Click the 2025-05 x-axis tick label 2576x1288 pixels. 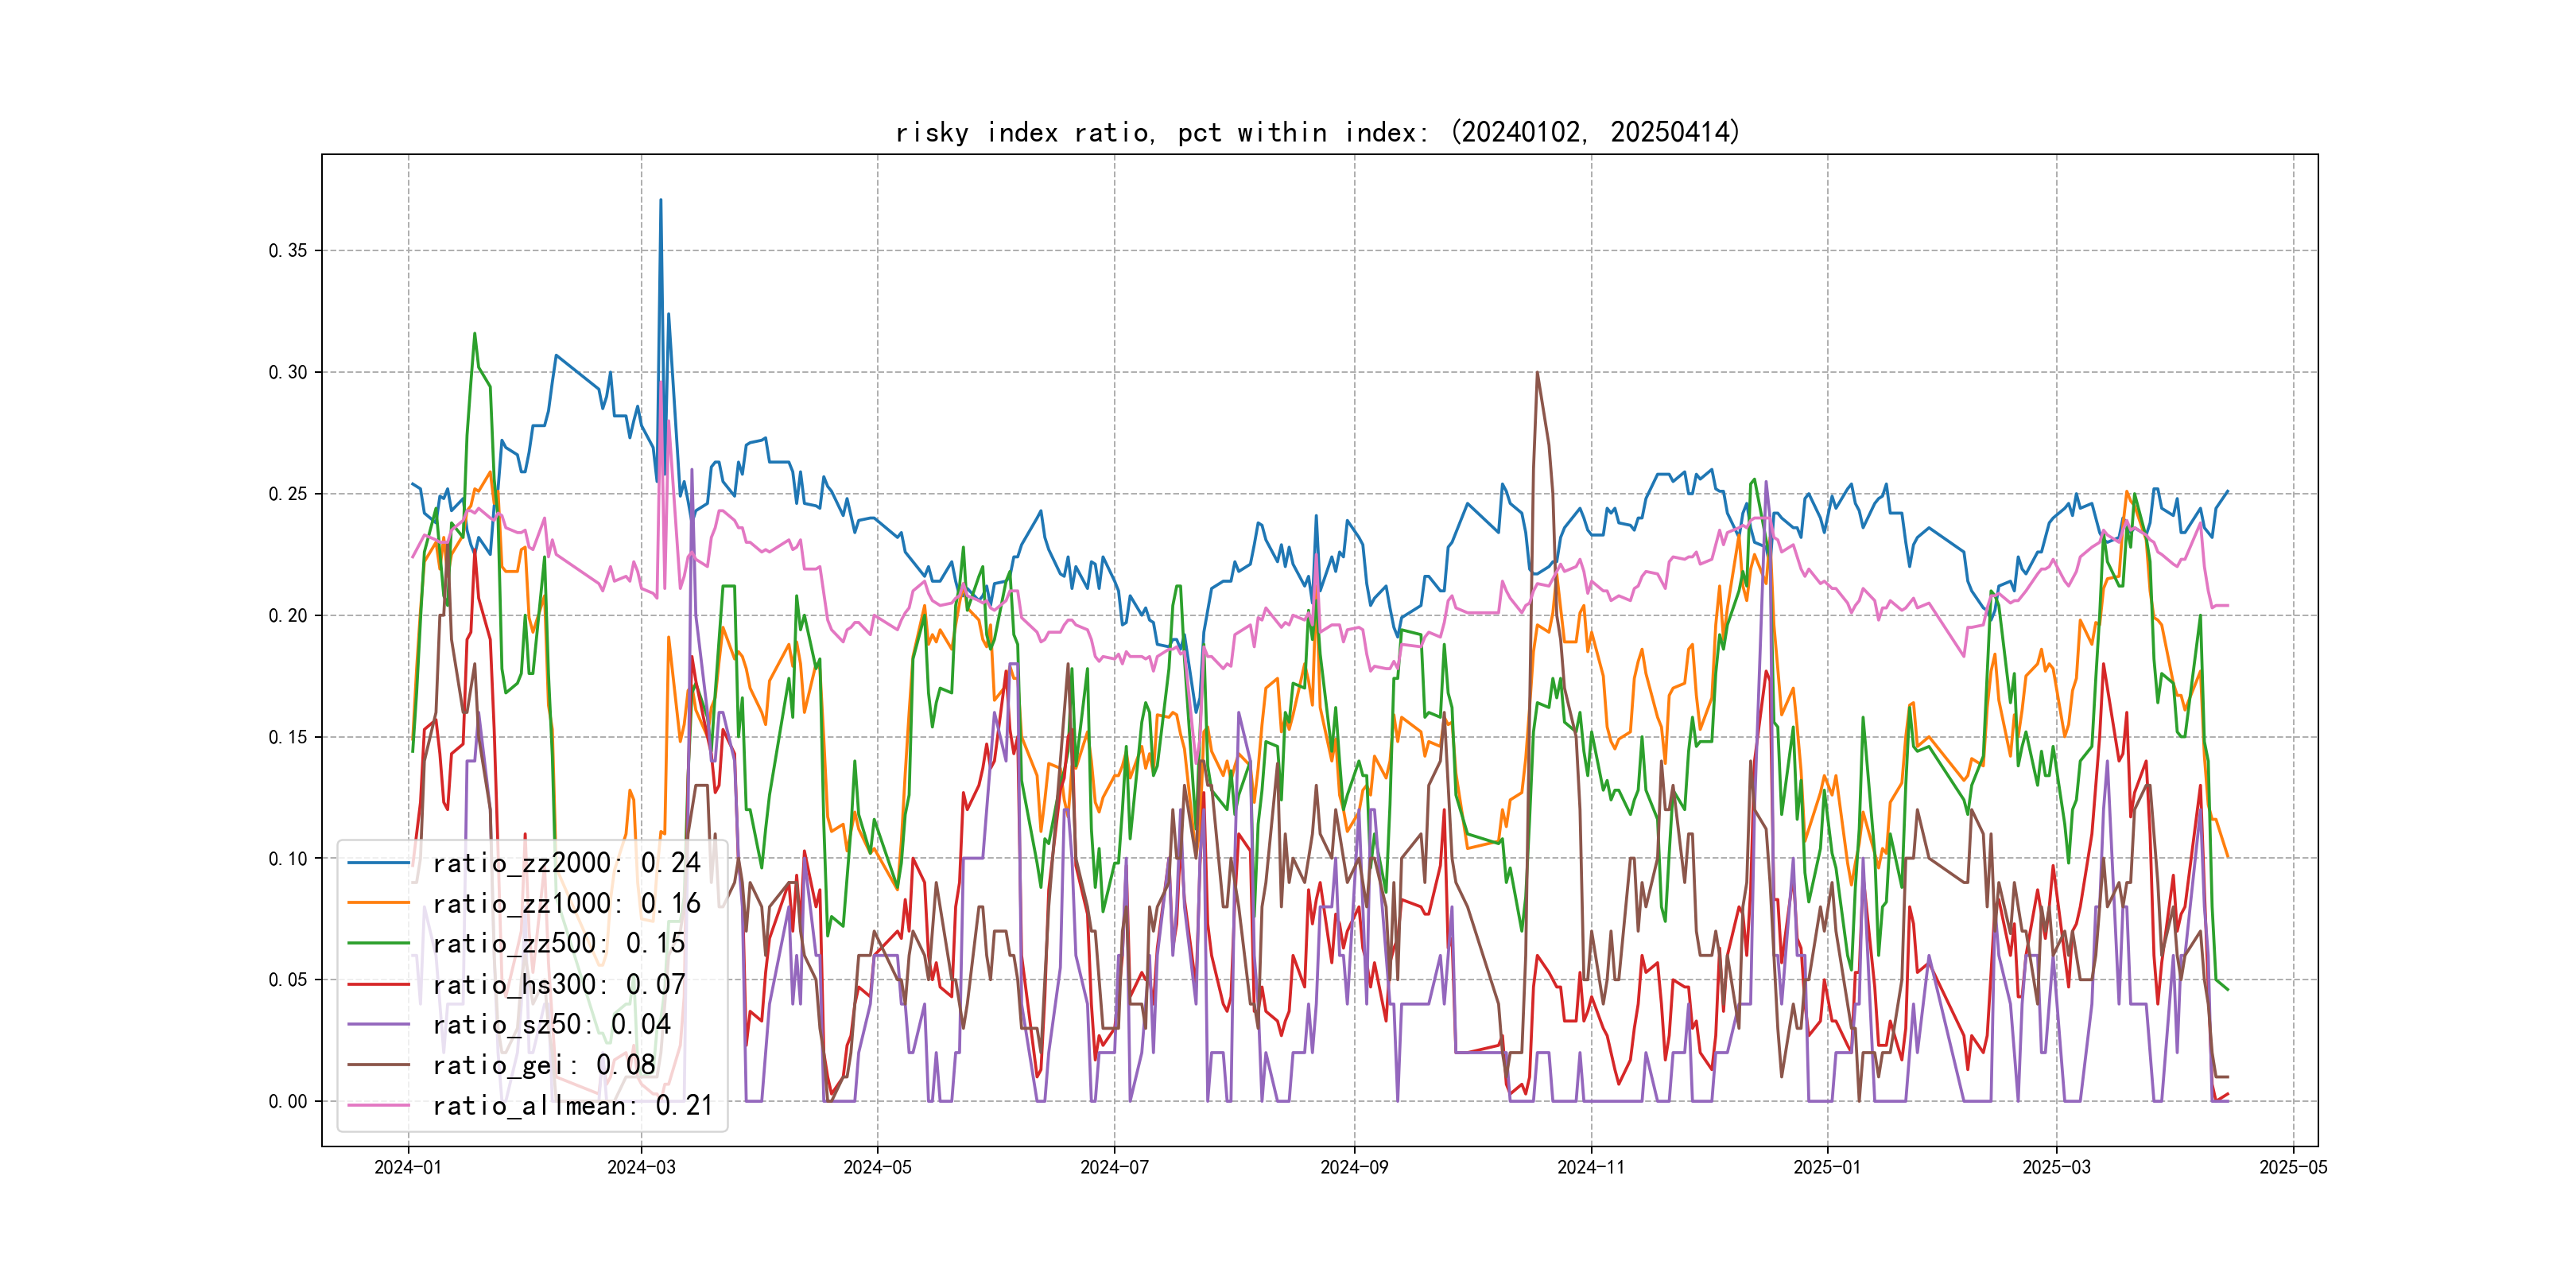point(2293,1167)
